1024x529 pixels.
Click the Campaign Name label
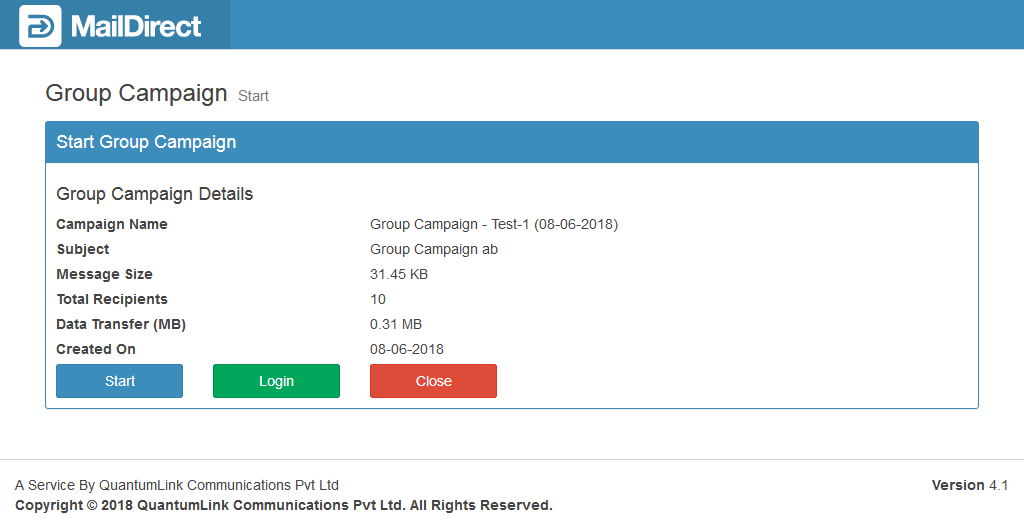pos(112,224)
